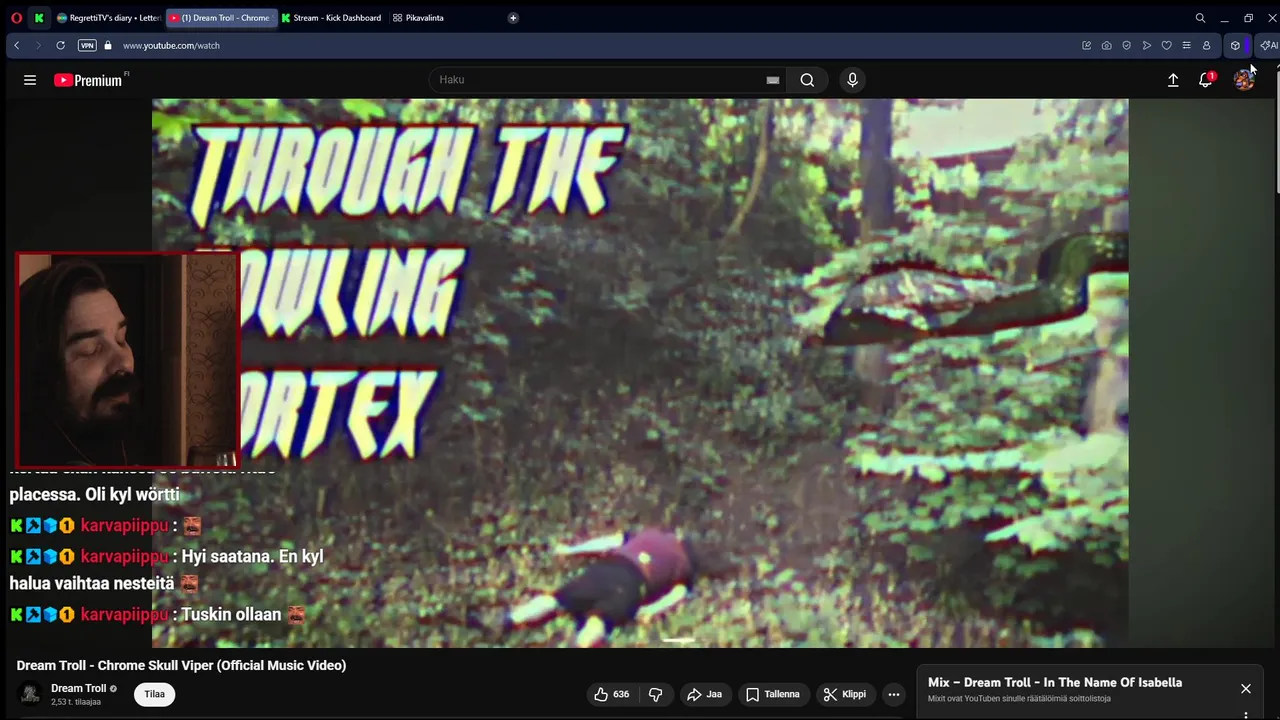
Task: Open the extensions cube icon
Action: pos(1235,45)
